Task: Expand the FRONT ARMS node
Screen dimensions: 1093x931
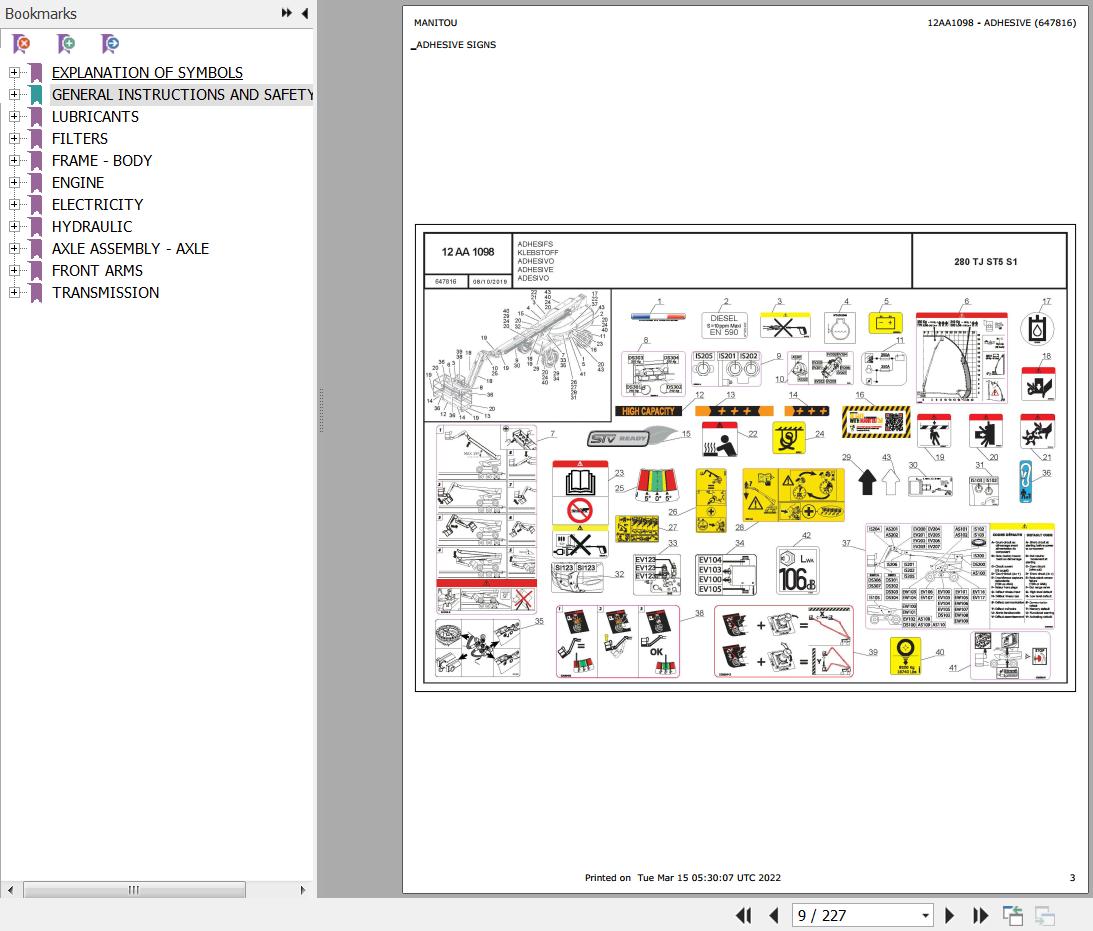Action: [x=14, y=270]
